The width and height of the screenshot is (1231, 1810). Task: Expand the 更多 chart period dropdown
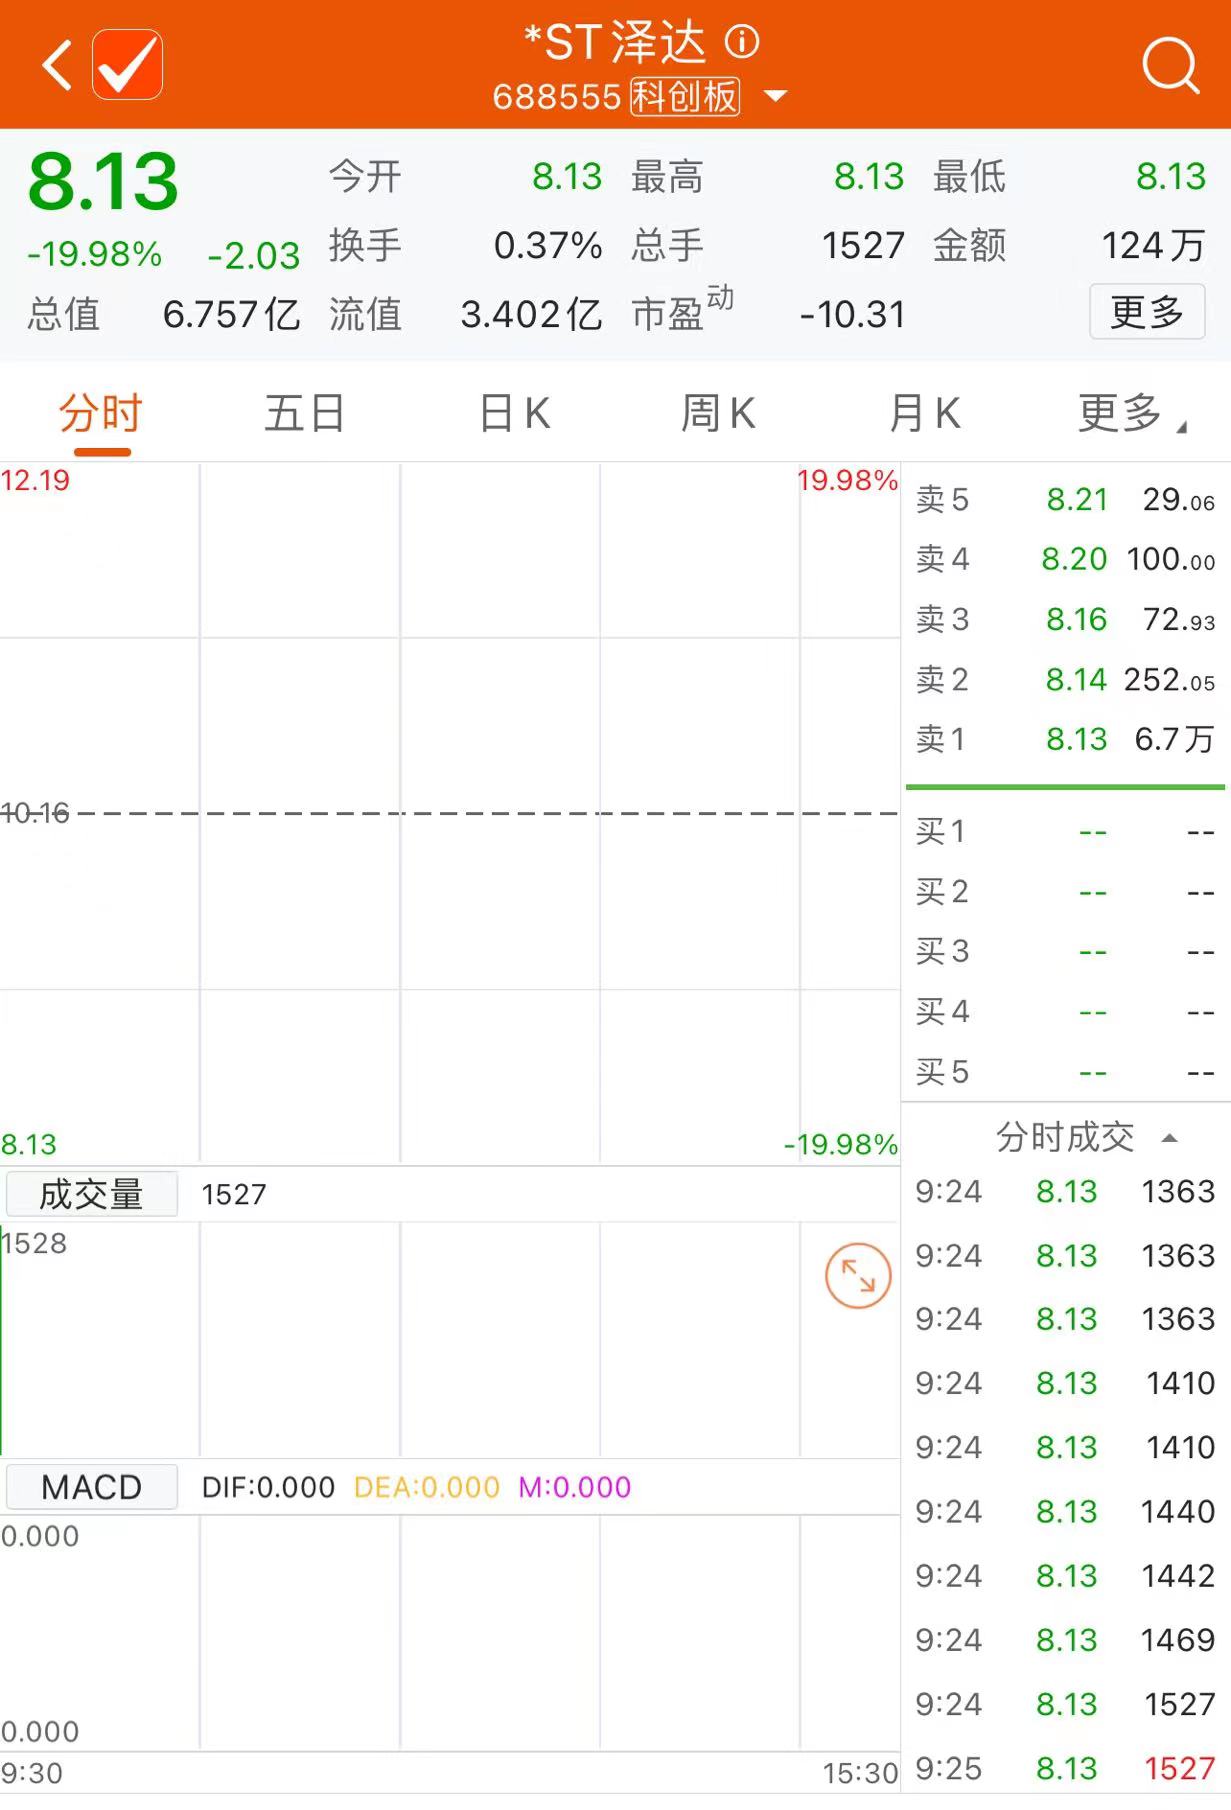pyautogui.click(x=1130, y=413)
